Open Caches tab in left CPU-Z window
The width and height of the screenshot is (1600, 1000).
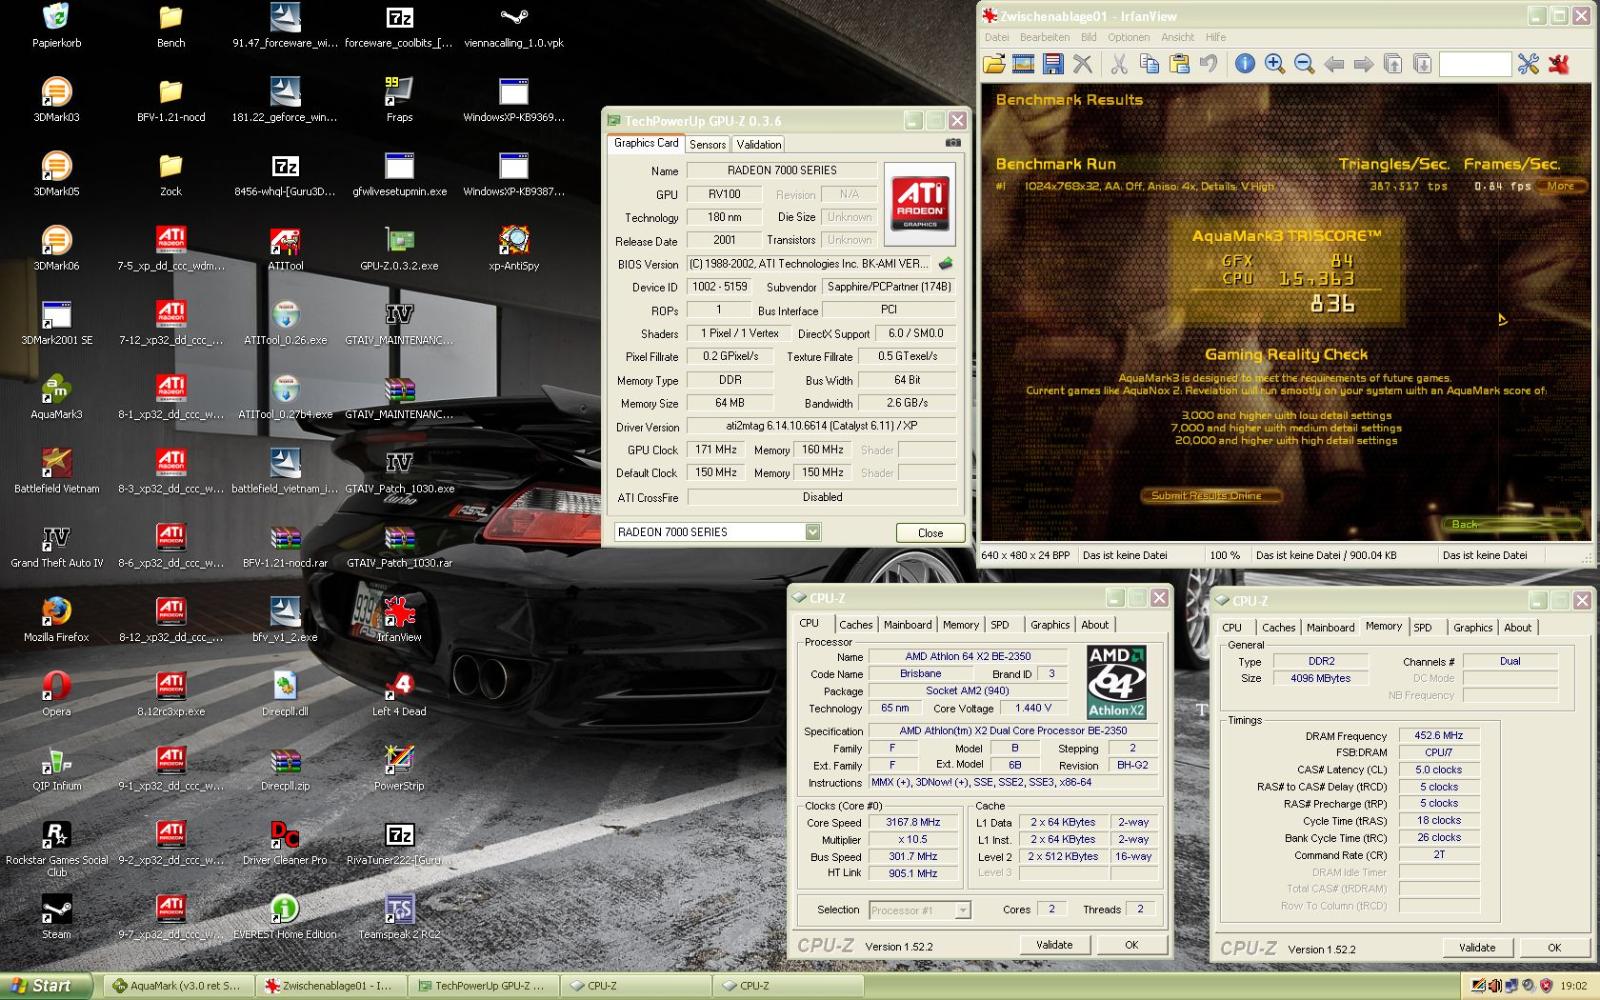click(856, 625)
